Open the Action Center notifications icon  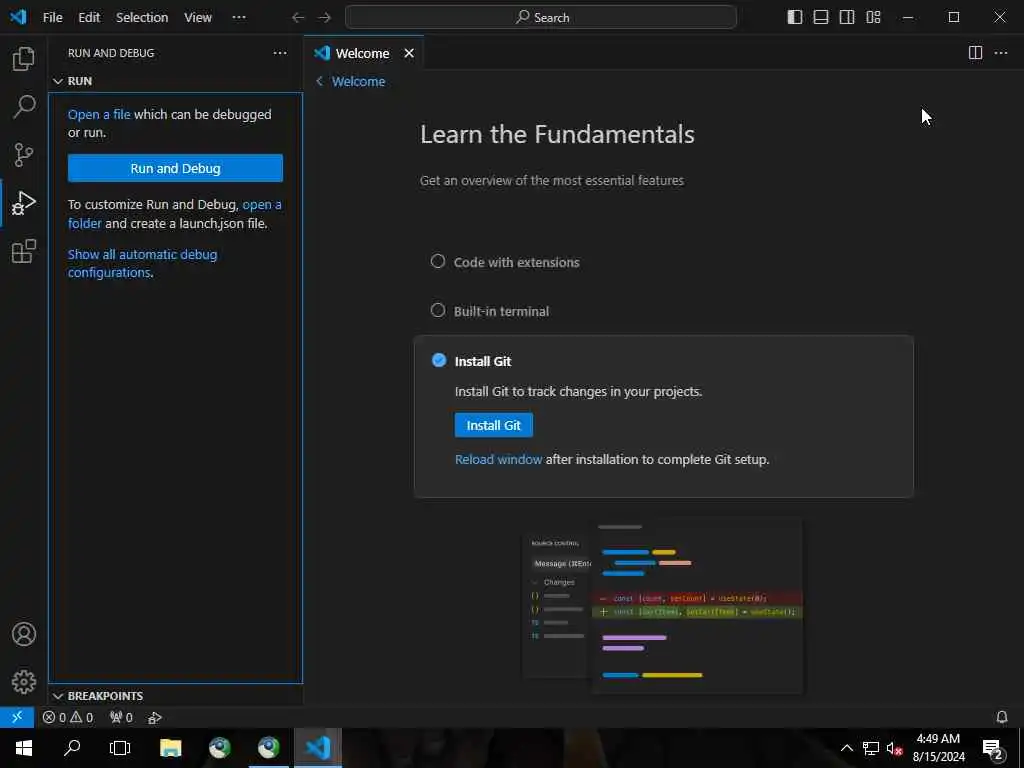(993, 749)
